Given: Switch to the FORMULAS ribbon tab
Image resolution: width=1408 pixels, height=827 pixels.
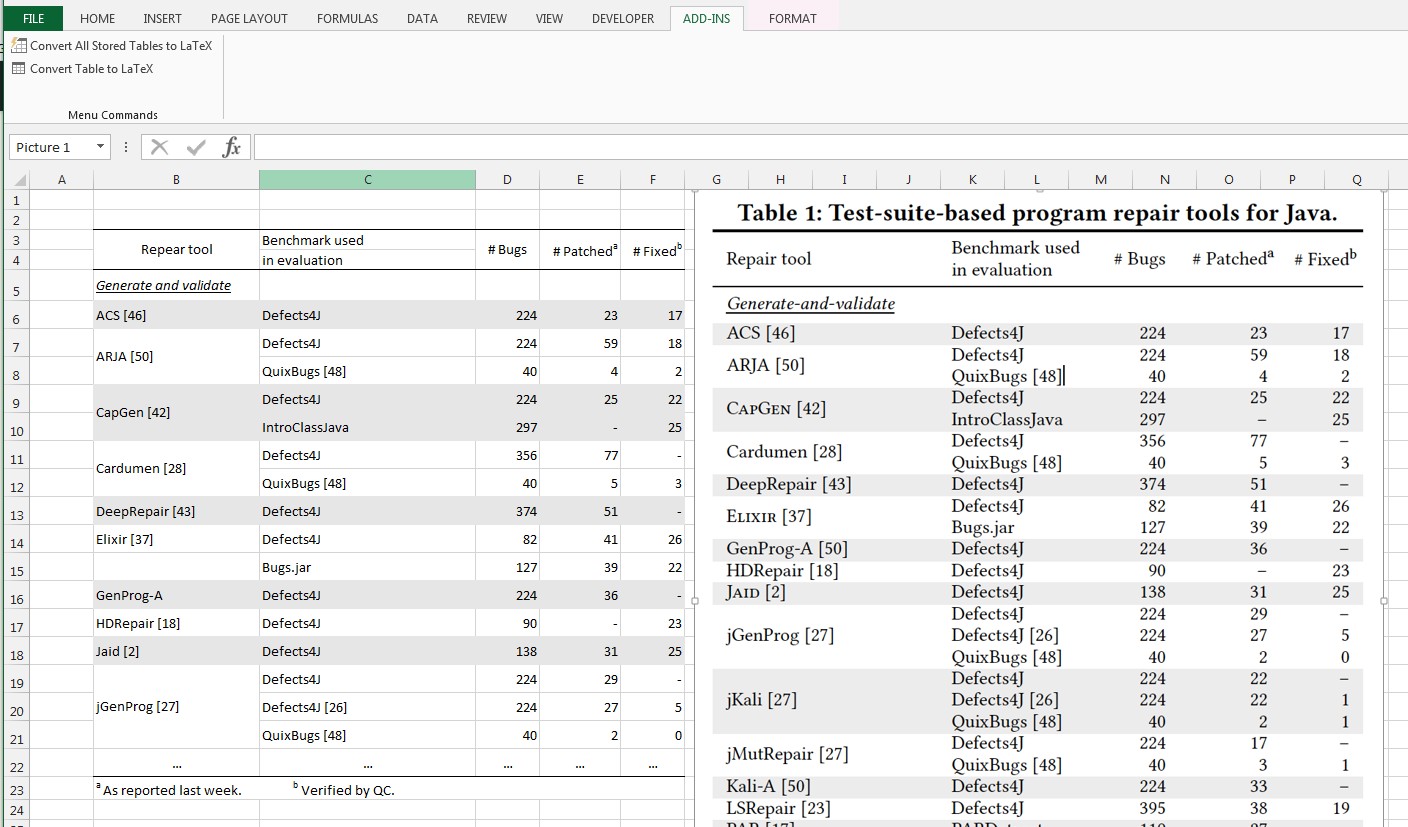Looking at the screenshot, I should pyautogui.click(x=346, y=17).
